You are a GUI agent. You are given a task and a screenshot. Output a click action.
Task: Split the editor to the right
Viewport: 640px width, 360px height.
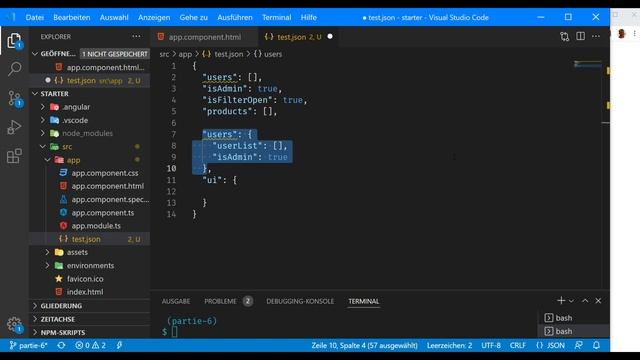tap(580, 36)
